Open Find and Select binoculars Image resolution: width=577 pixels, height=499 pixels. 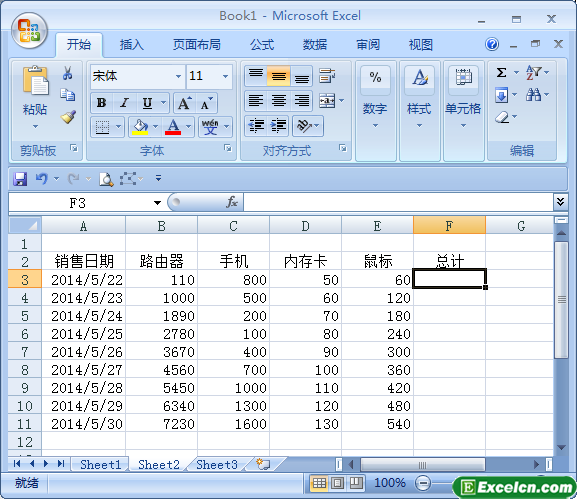tap(534, 95)
